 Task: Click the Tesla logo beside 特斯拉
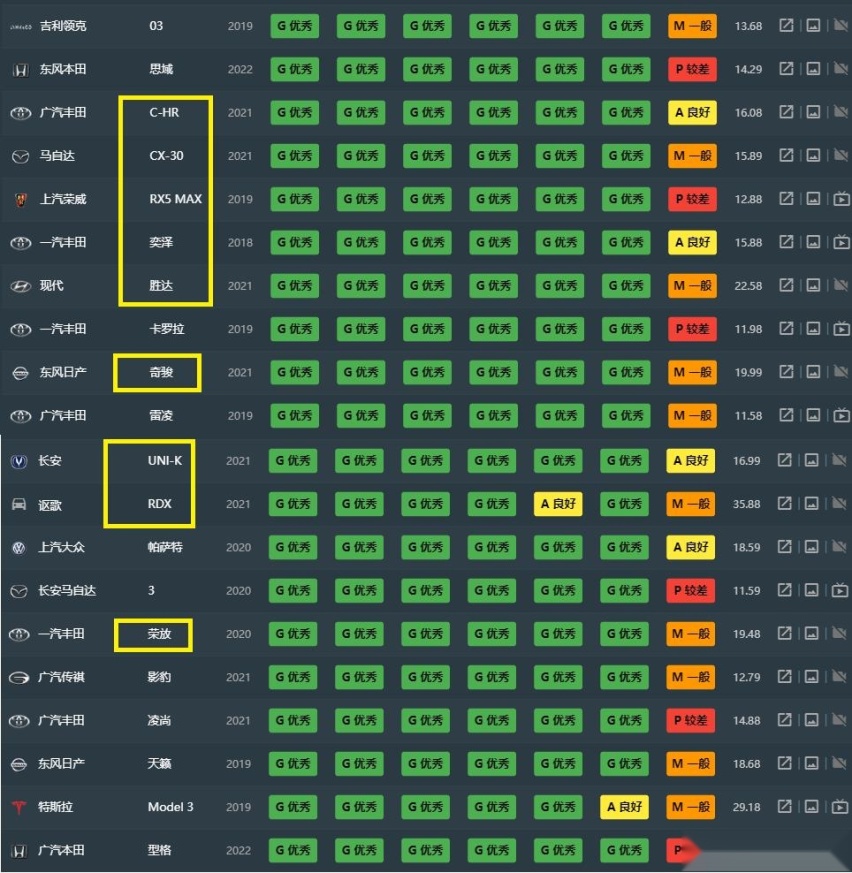point(19,807)
